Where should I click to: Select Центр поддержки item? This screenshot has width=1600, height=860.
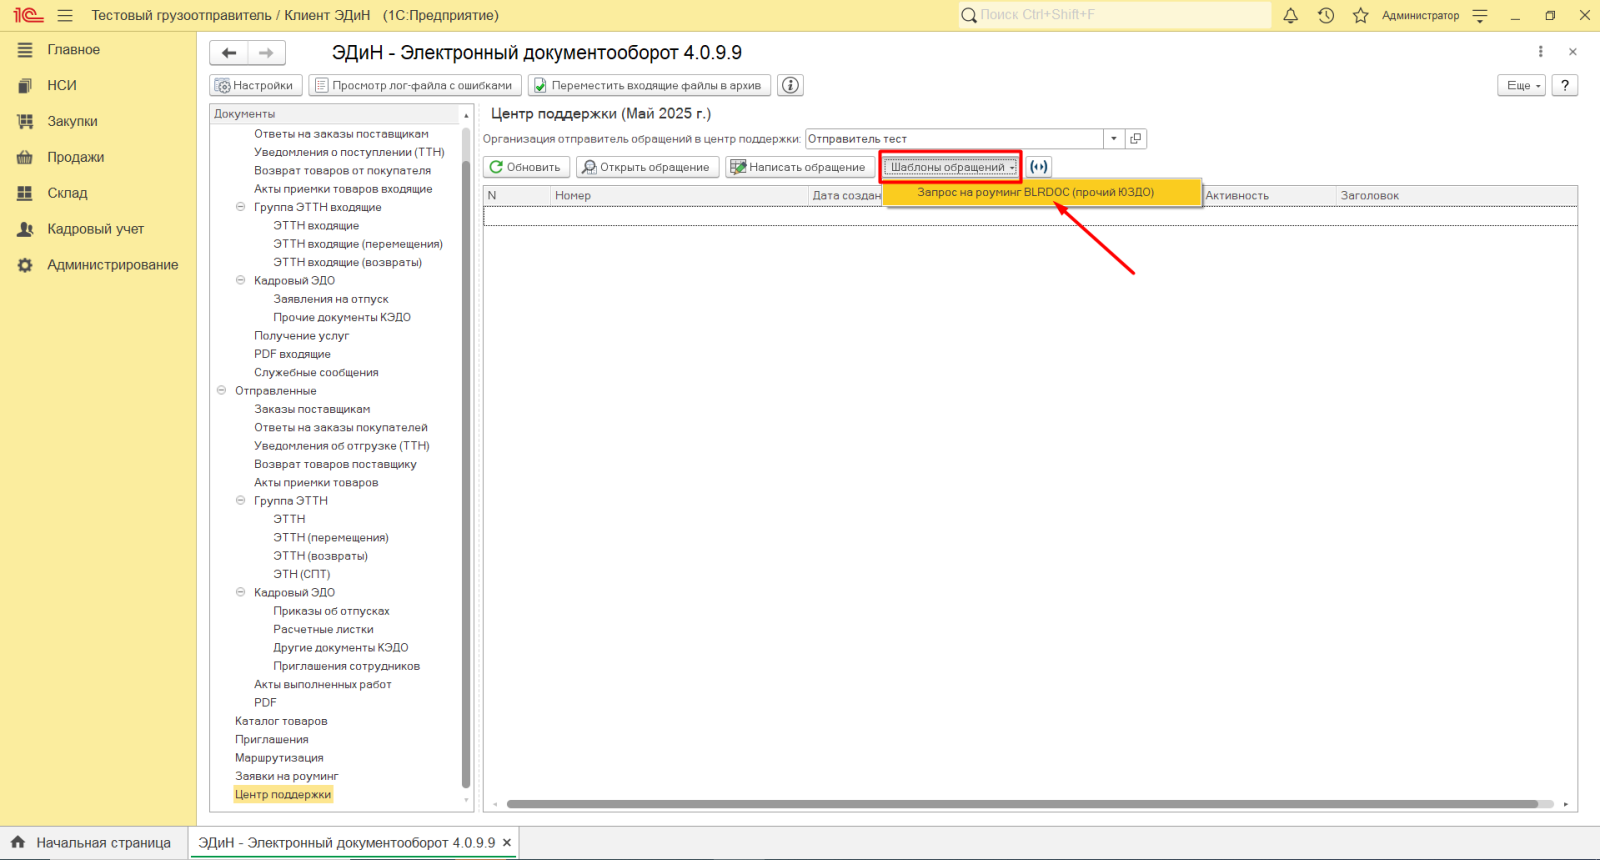point(283,795)
